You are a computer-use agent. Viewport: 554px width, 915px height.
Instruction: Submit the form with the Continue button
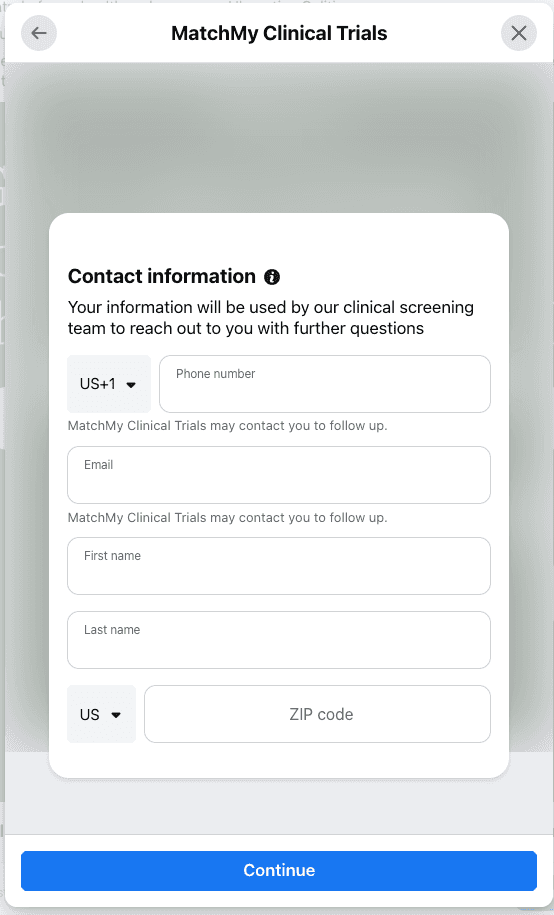point(279,871)
